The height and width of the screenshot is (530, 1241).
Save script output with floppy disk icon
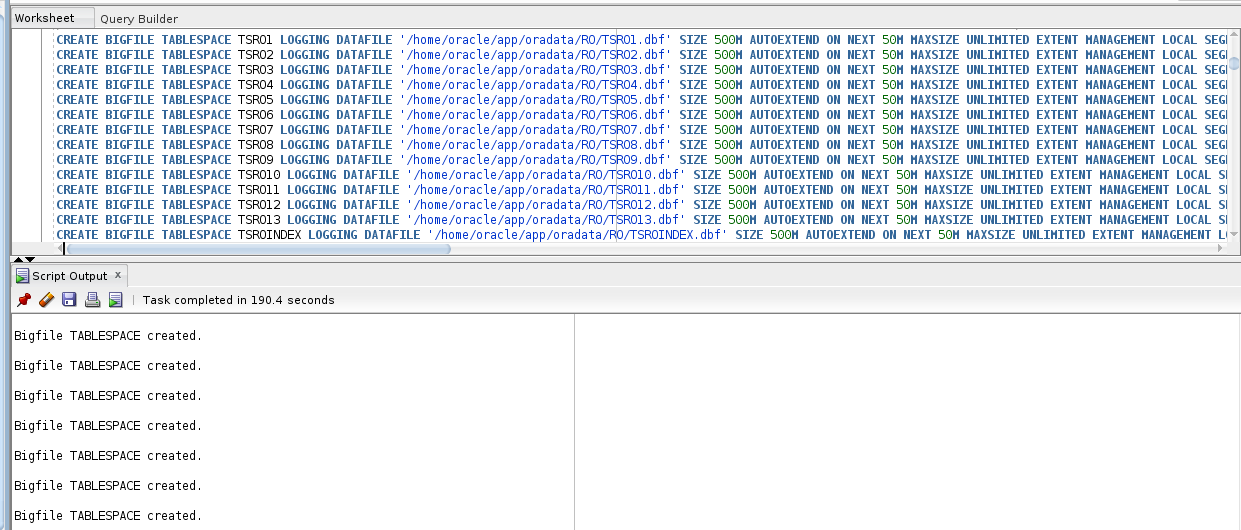(69, 300)
